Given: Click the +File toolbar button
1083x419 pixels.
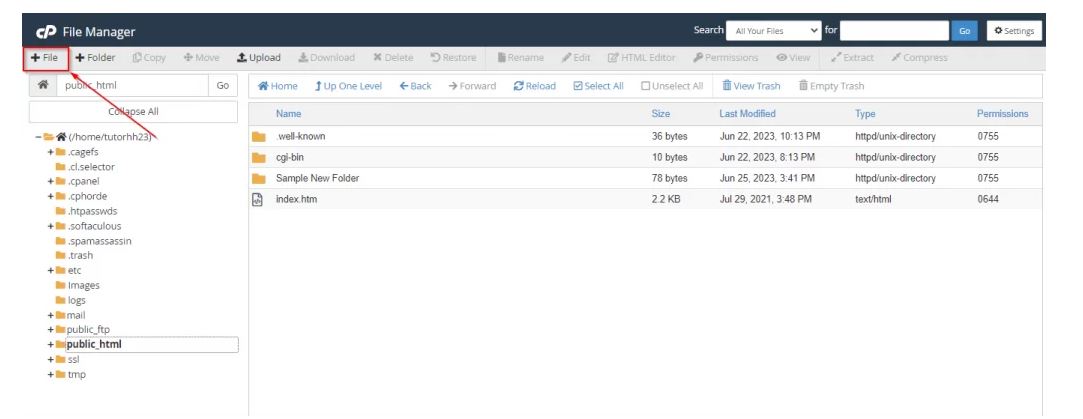Looking at the screenshot, I should coord(45,58).
